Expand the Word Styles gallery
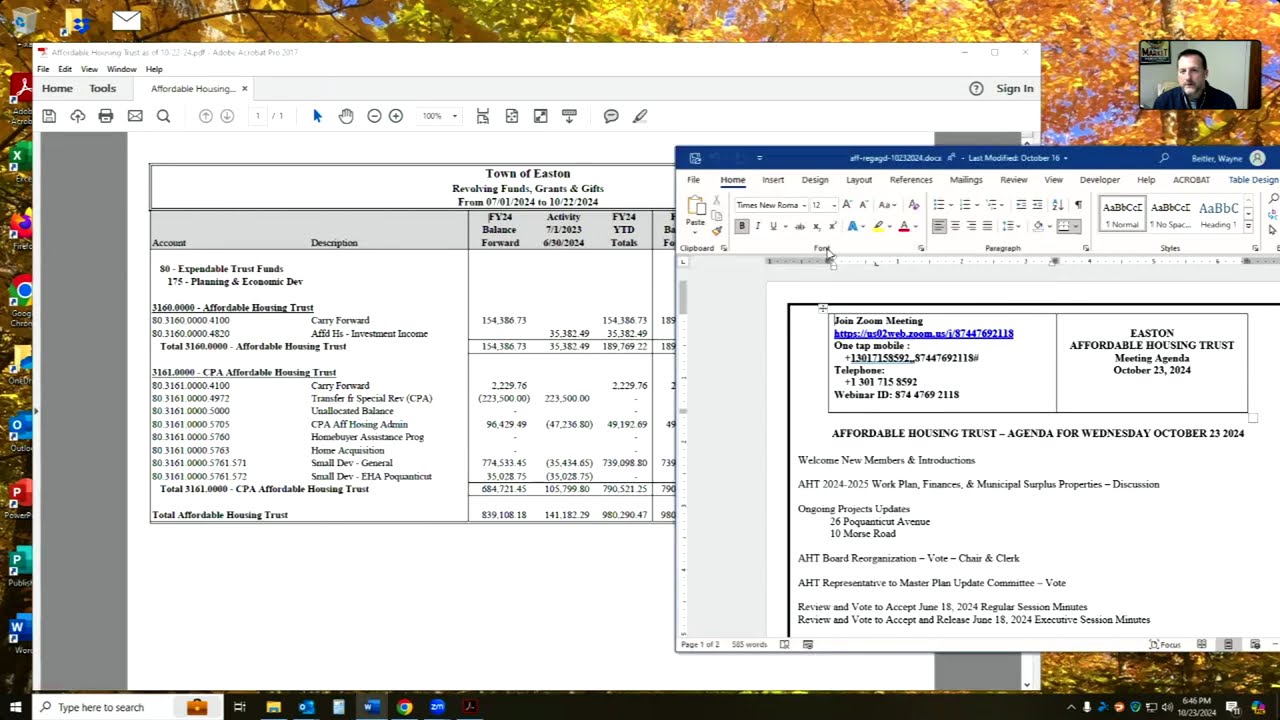The width and height of the screenshot is (1280, 720). coord(1248,227)
